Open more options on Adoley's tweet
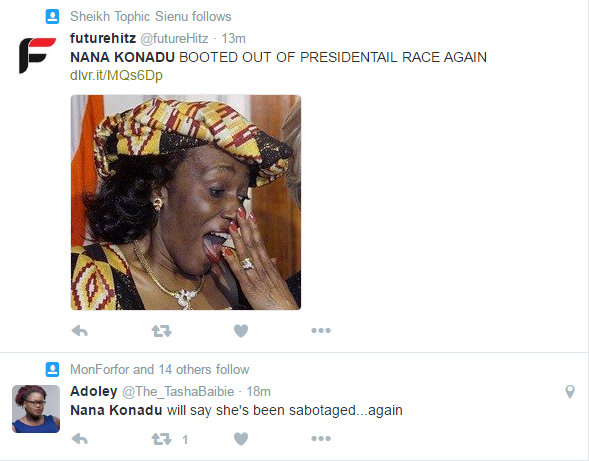589x461 pixels. click(321, 438)
